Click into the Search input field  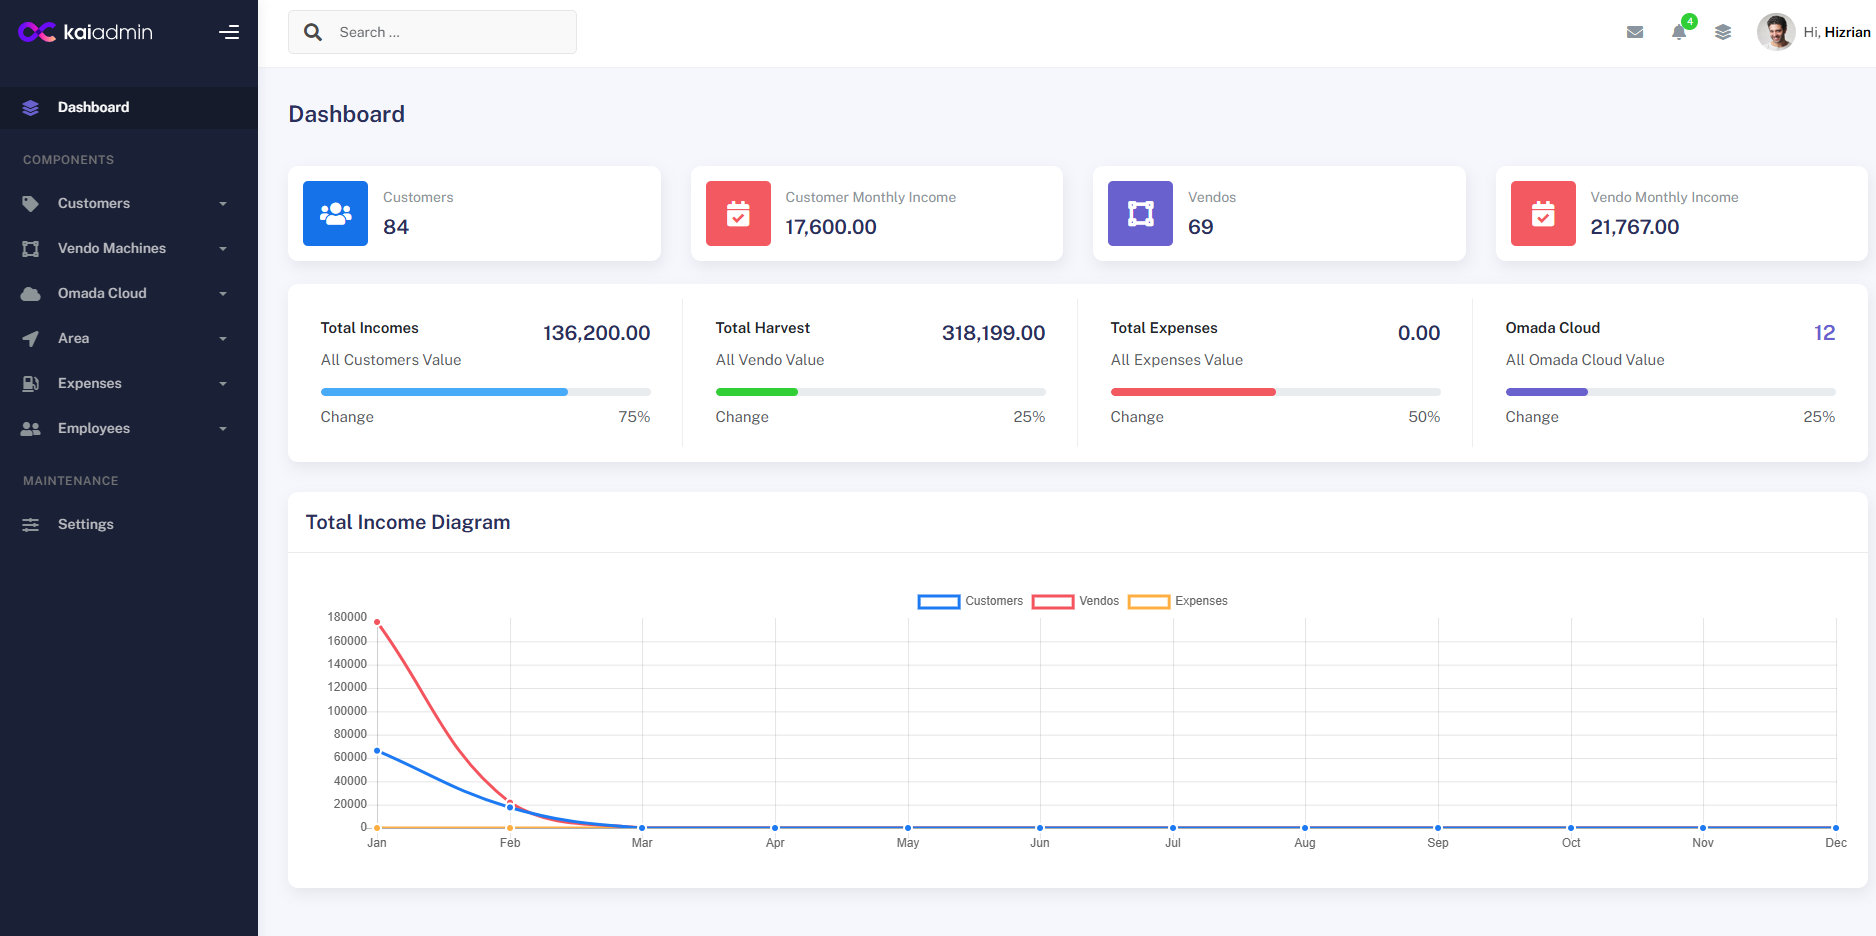point(450,32)
